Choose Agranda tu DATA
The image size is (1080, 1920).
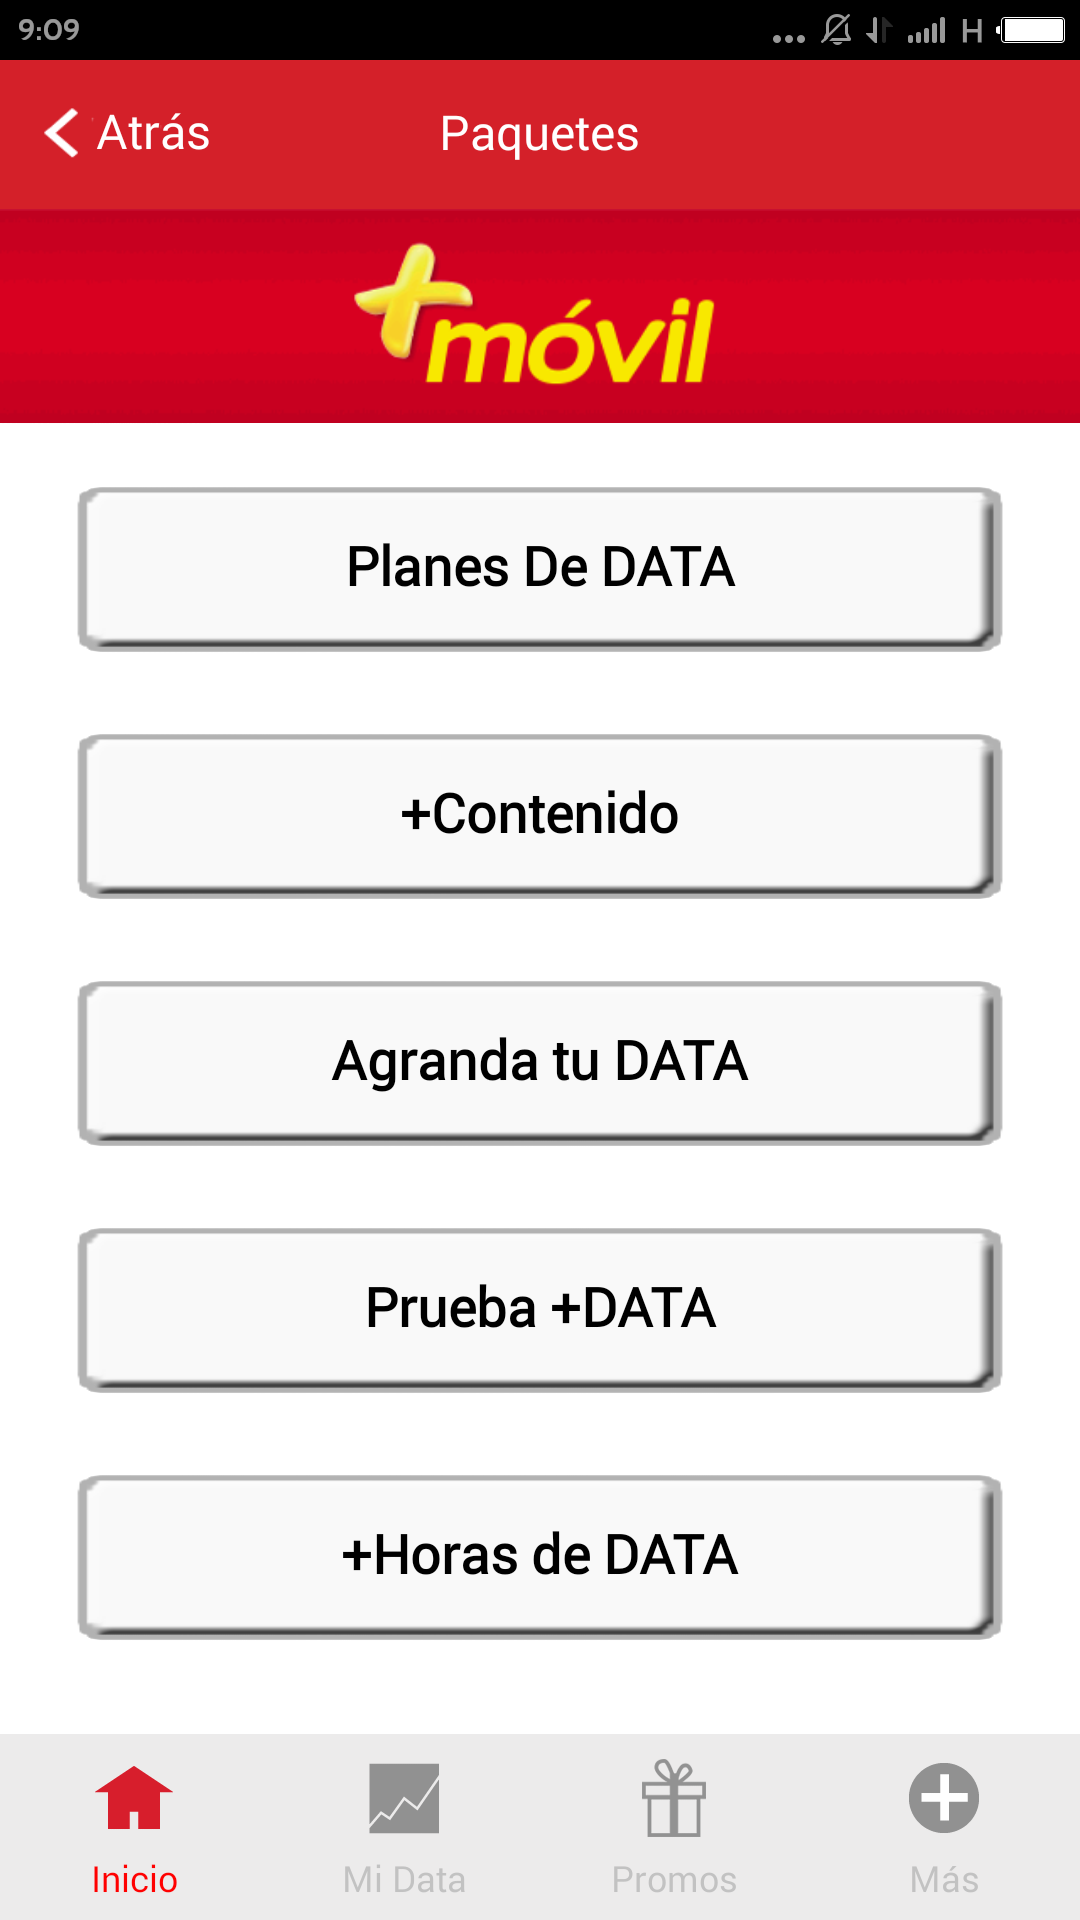[x=540, y=1062]
